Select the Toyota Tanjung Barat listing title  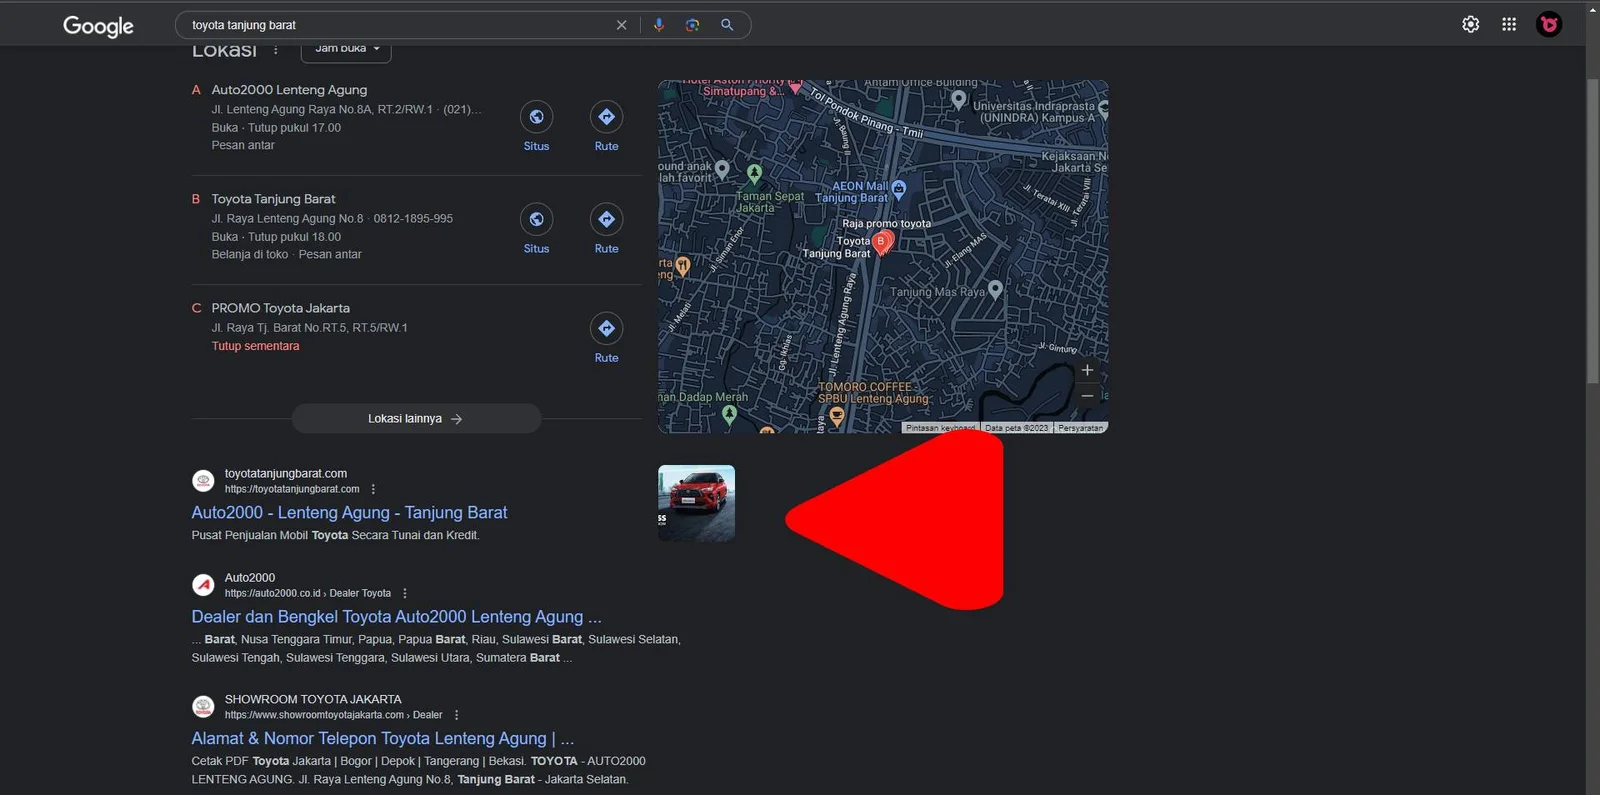[273, 199]
